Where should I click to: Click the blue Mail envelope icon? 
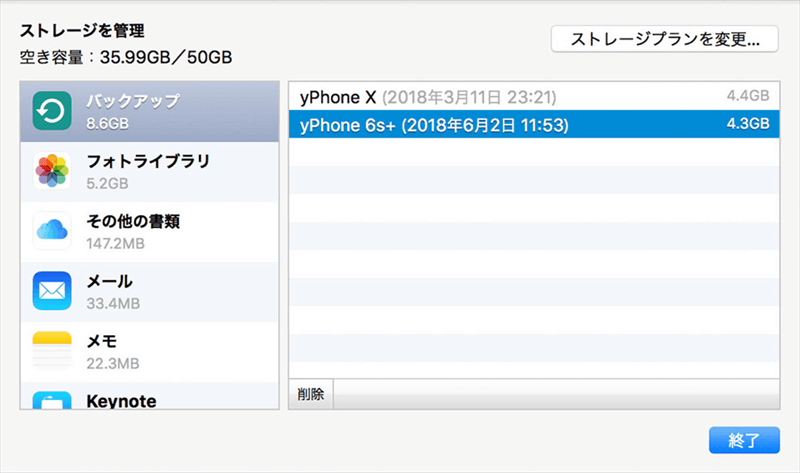pyautogui.click(x=51, y=291)
